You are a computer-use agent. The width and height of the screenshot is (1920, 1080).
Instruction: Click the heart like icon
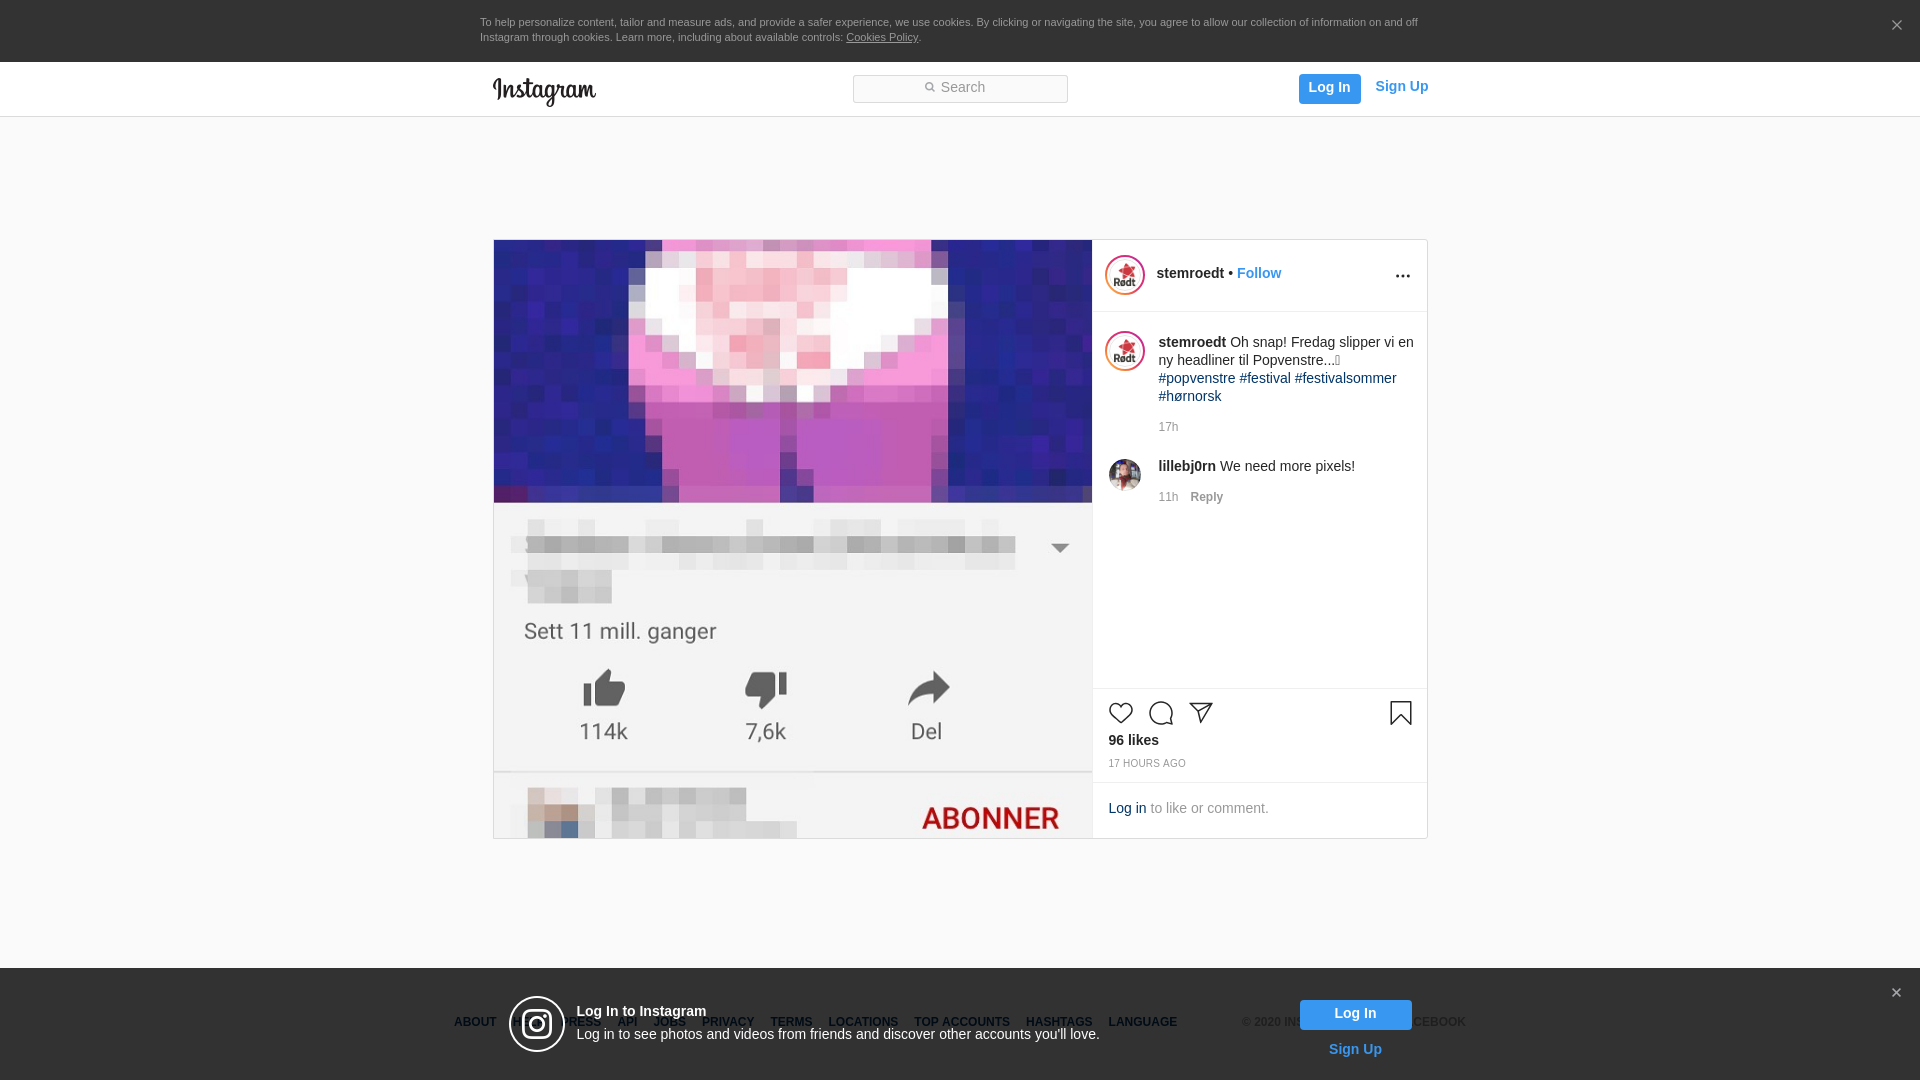[1120, 713]
